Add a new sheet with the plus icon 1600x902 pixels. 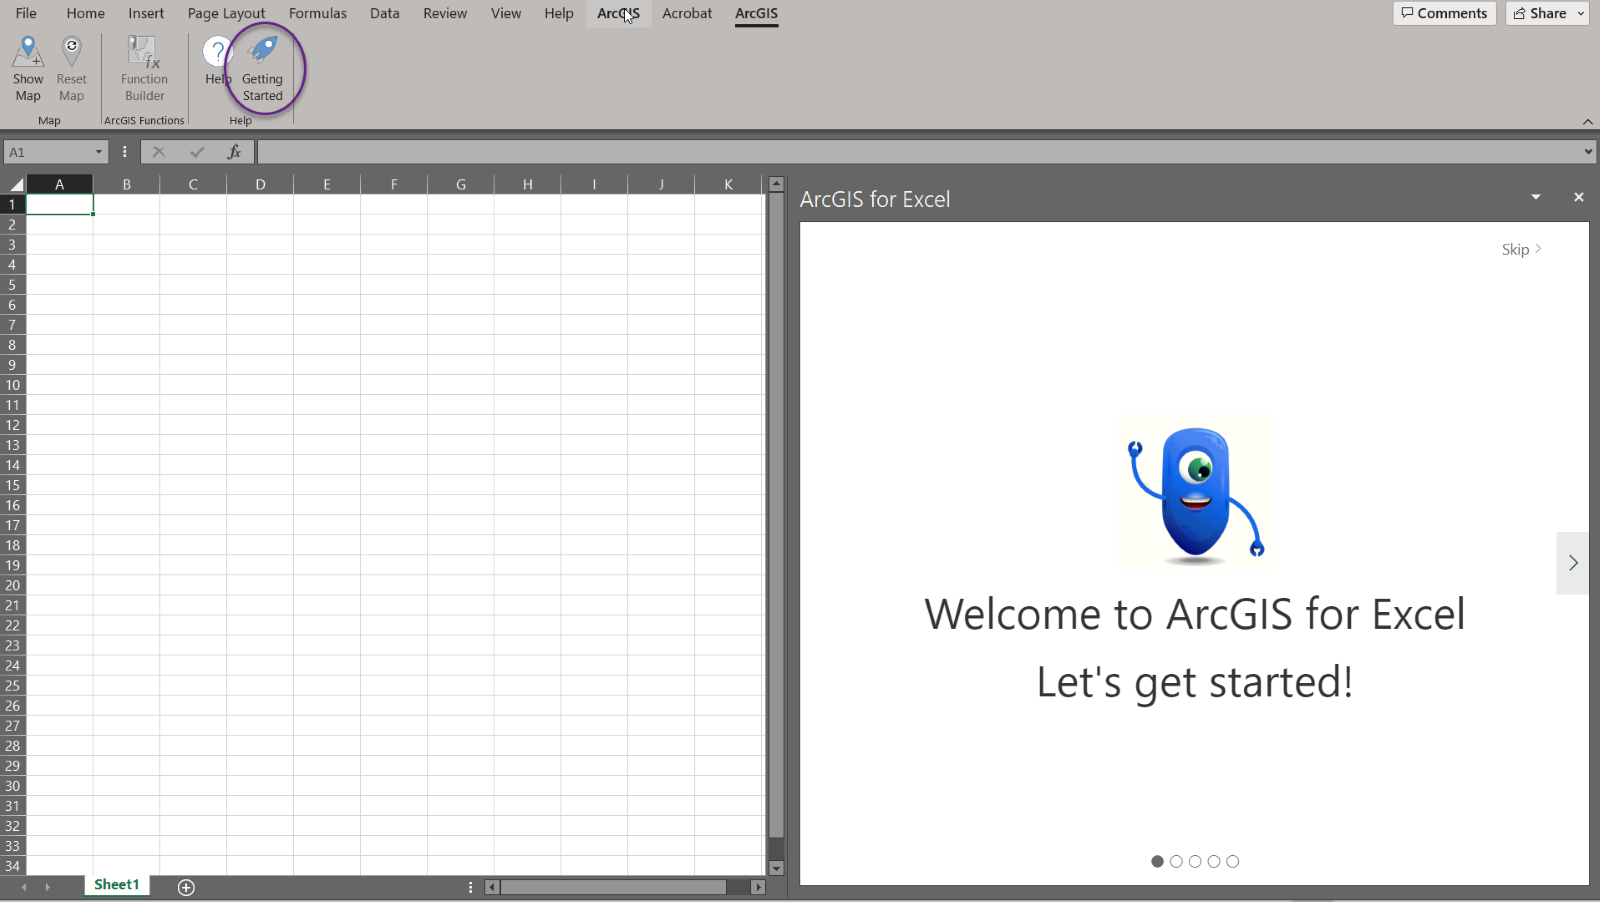(x=186, y=887)
